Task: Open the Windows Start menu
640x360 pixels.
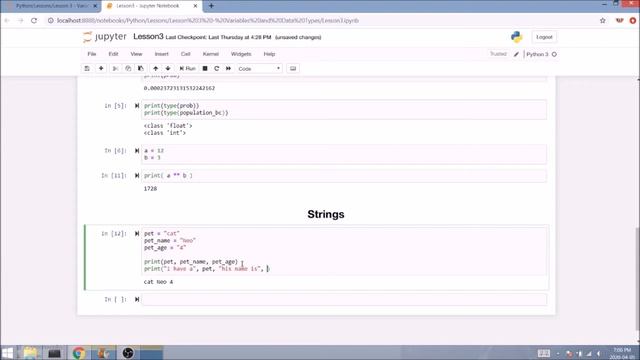Action: (x=7, y=353)
